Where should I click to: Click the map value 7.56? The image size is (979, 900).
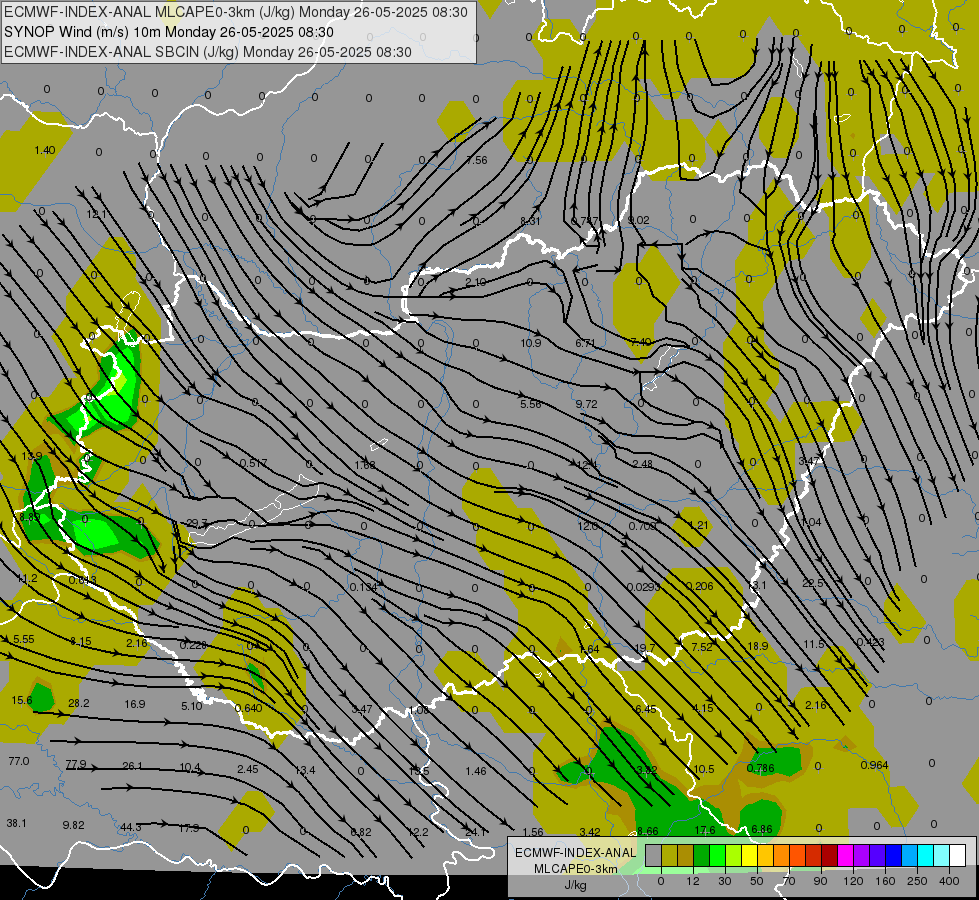pyautogui.click(x=476, y=160)
